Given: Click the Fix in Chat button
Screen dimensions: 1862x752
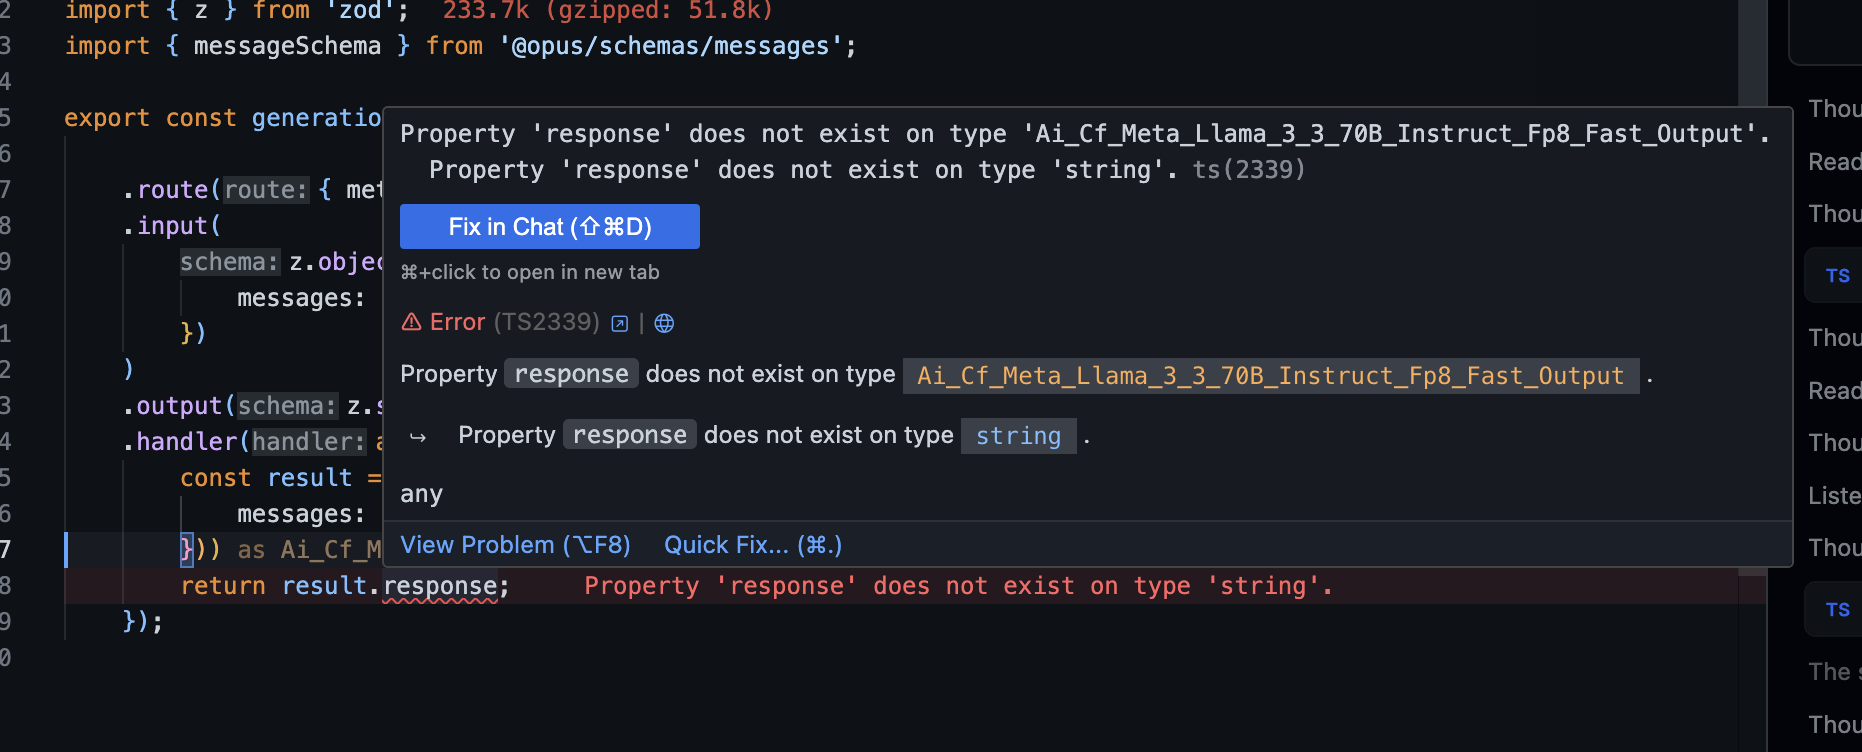Looking at the screenshot, I should pos(549,227).
